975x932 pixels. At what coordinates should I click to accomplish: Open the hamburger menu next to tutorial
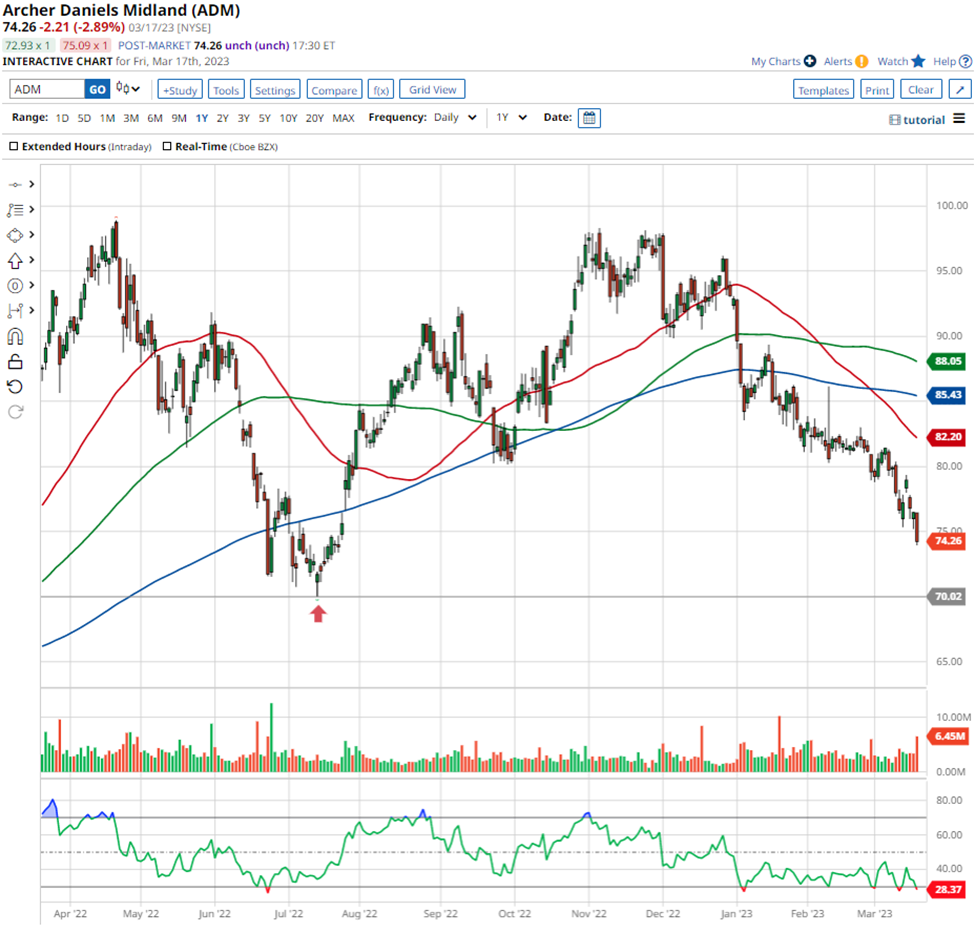coord(959,118)
